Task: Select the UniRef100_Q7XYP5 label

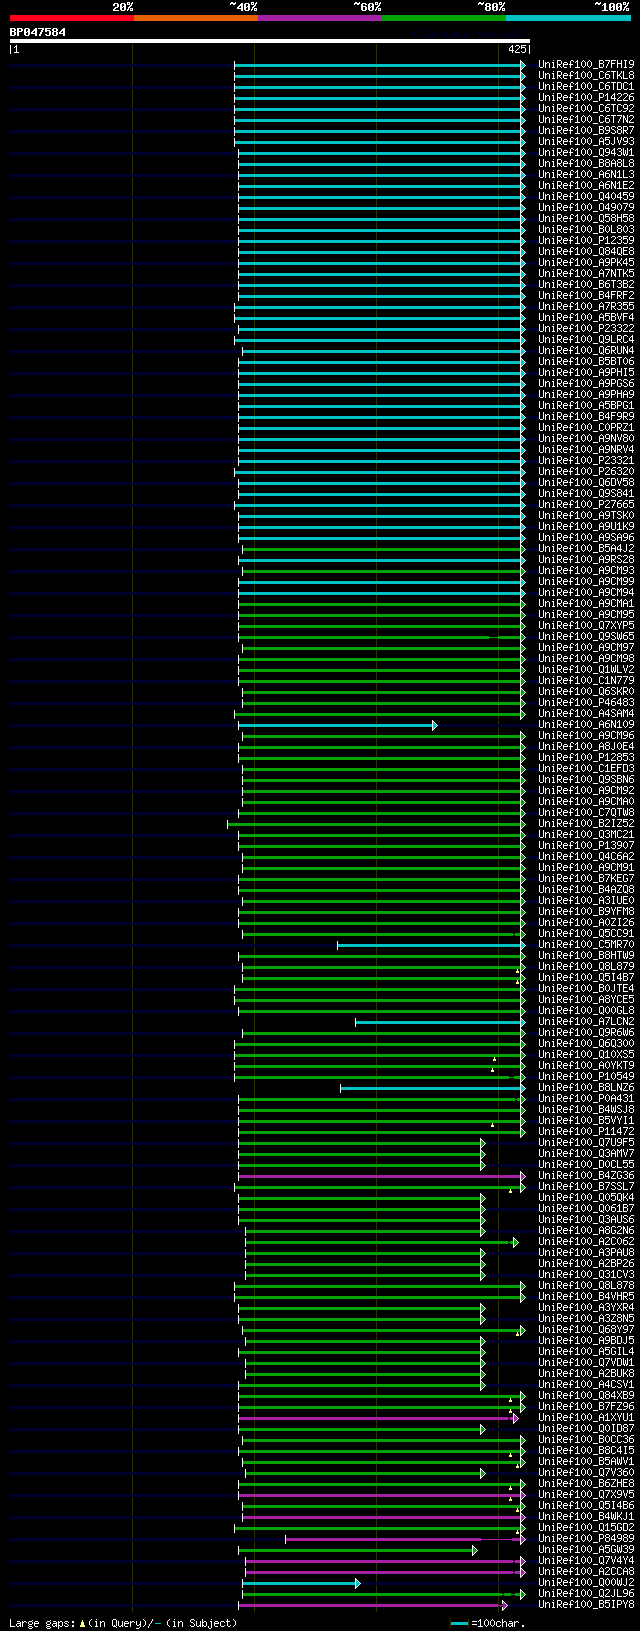Action: (586, 625)
